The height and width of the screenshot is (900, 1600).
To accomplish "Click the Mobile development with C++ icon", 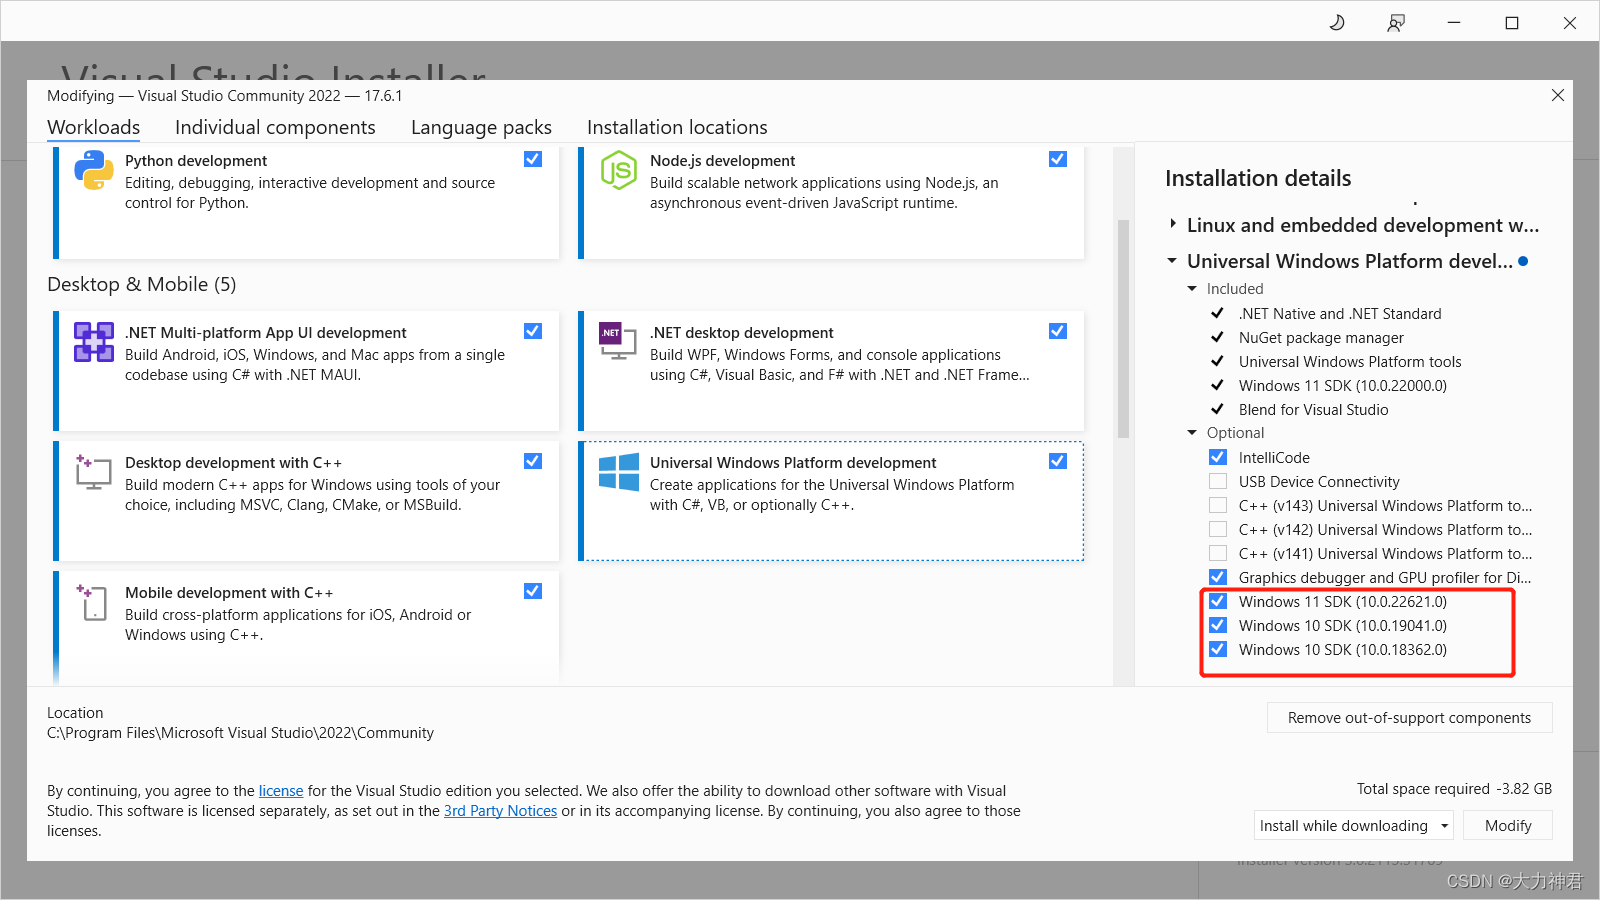I will [x=92, y=603].
